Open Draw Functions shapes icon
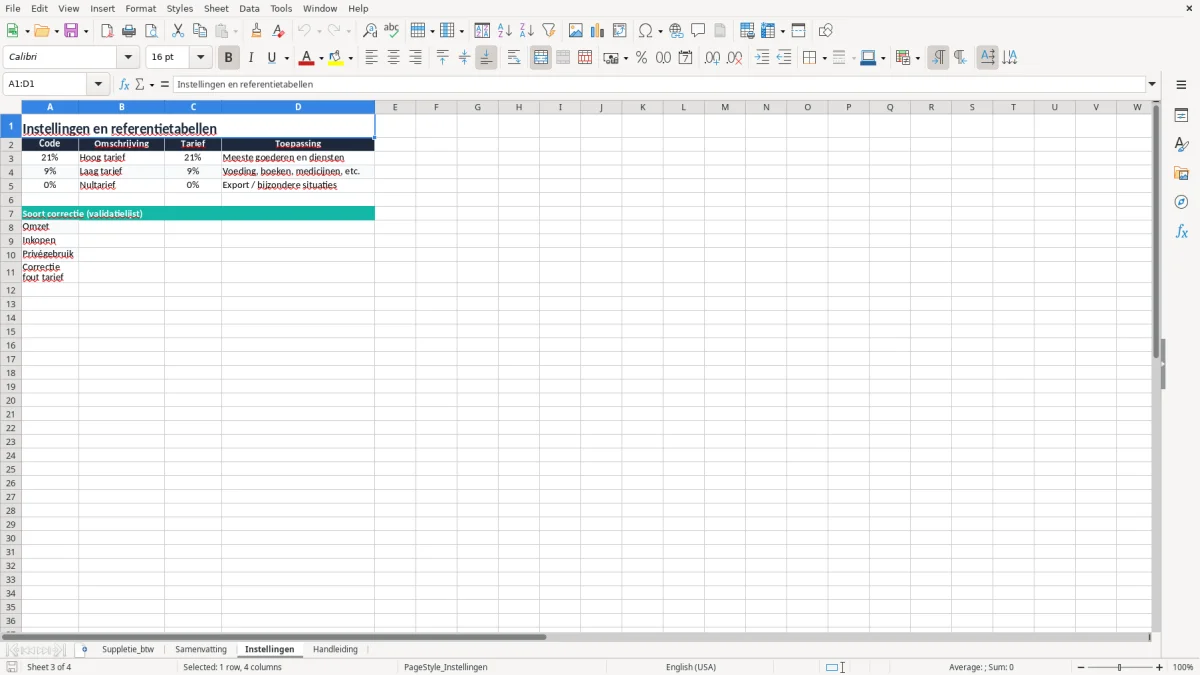The height and width of the screenshot is (675, 1200). tap(826, 31)
